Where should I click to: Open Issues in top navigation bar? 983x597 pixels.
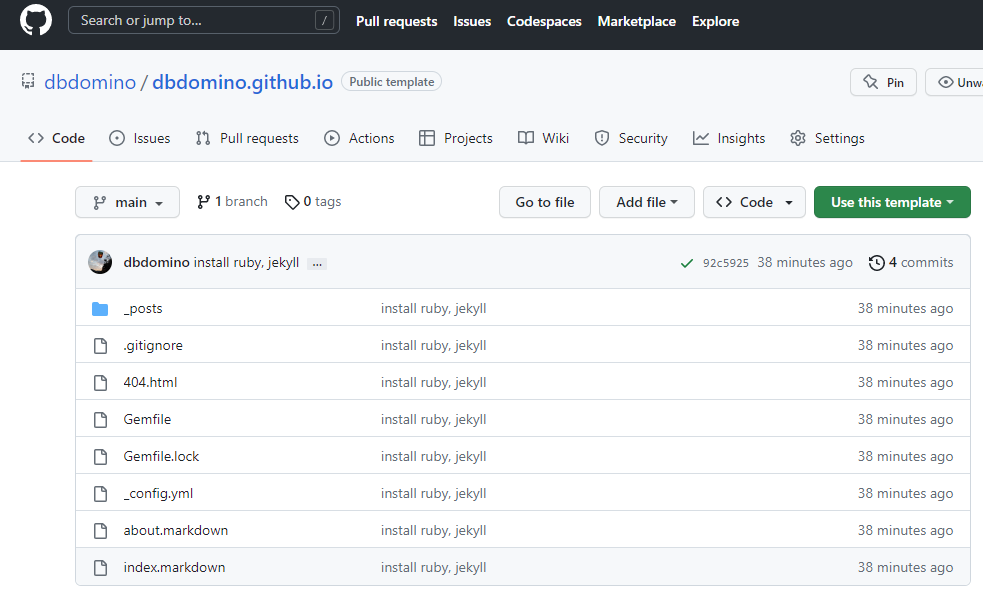(x=472, y=21)
